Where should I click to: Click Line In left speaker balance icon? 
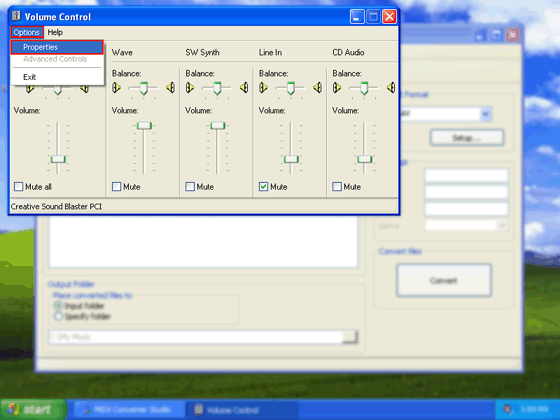pyautogui.click(x=263, y=88)
